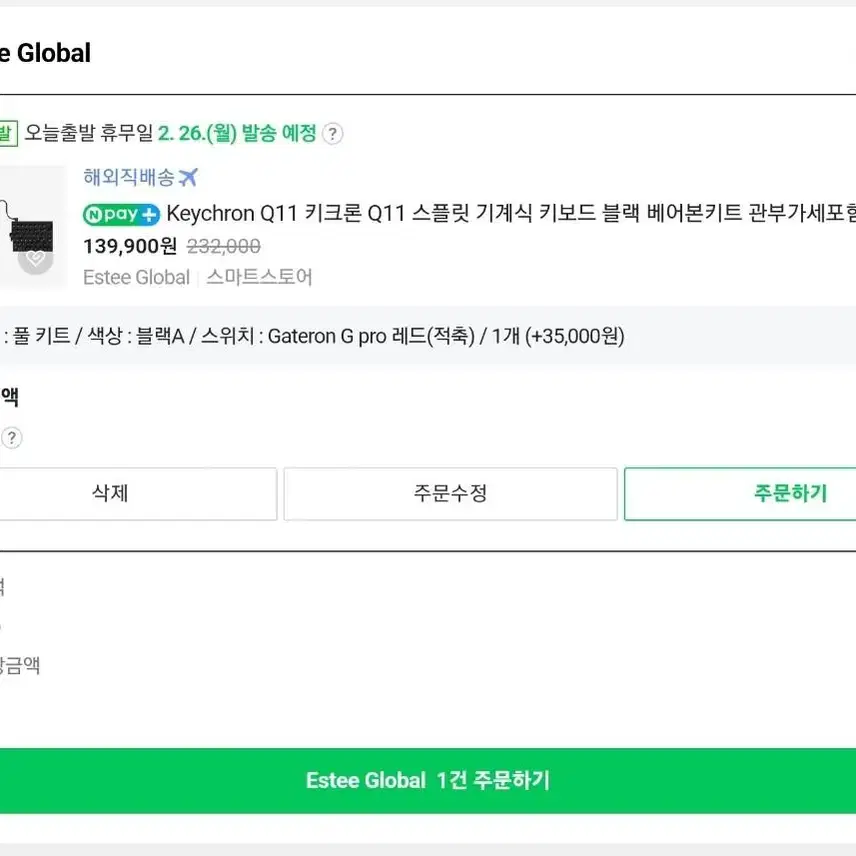Image resolution: width=856 pixels, height=856 pixels.
Task: Click the 스마트스토어 link
Action: tap(259, 277)
